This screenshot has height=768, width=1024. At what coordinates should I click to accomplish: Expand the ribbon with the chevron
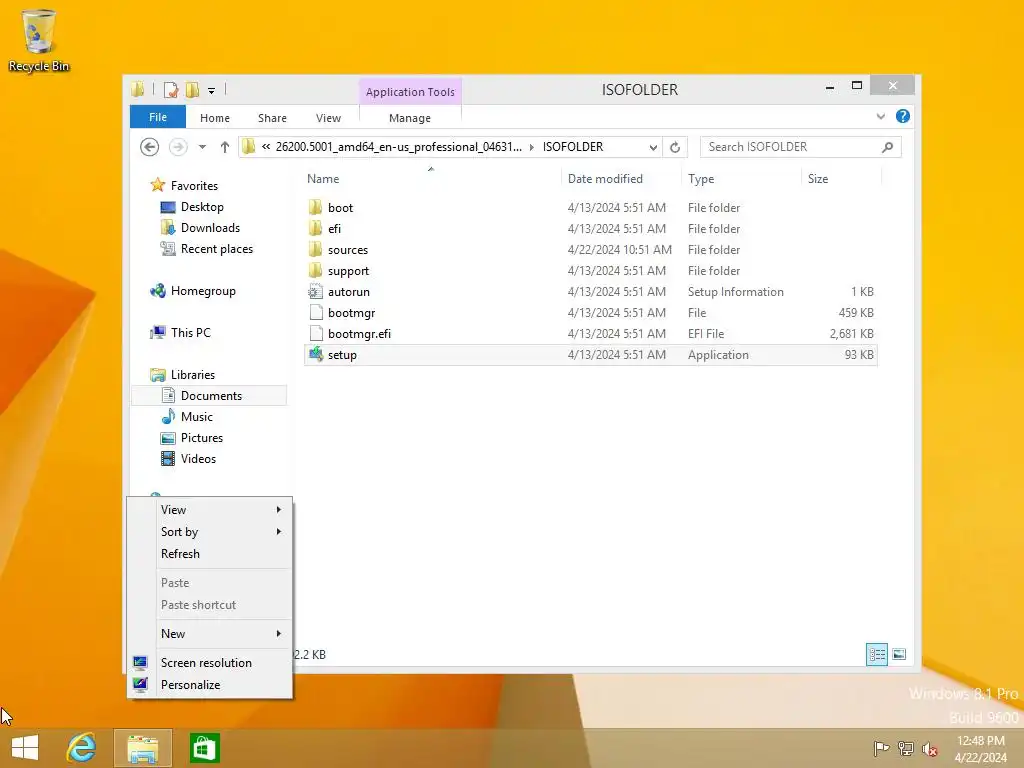click(880, 116)
